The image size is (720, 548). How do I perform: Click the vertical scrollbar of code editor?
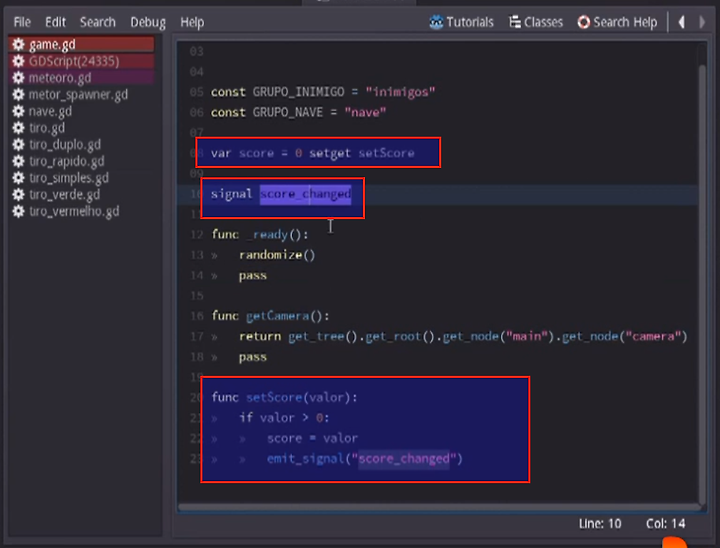pyautogui.click(x=703, y=285)
